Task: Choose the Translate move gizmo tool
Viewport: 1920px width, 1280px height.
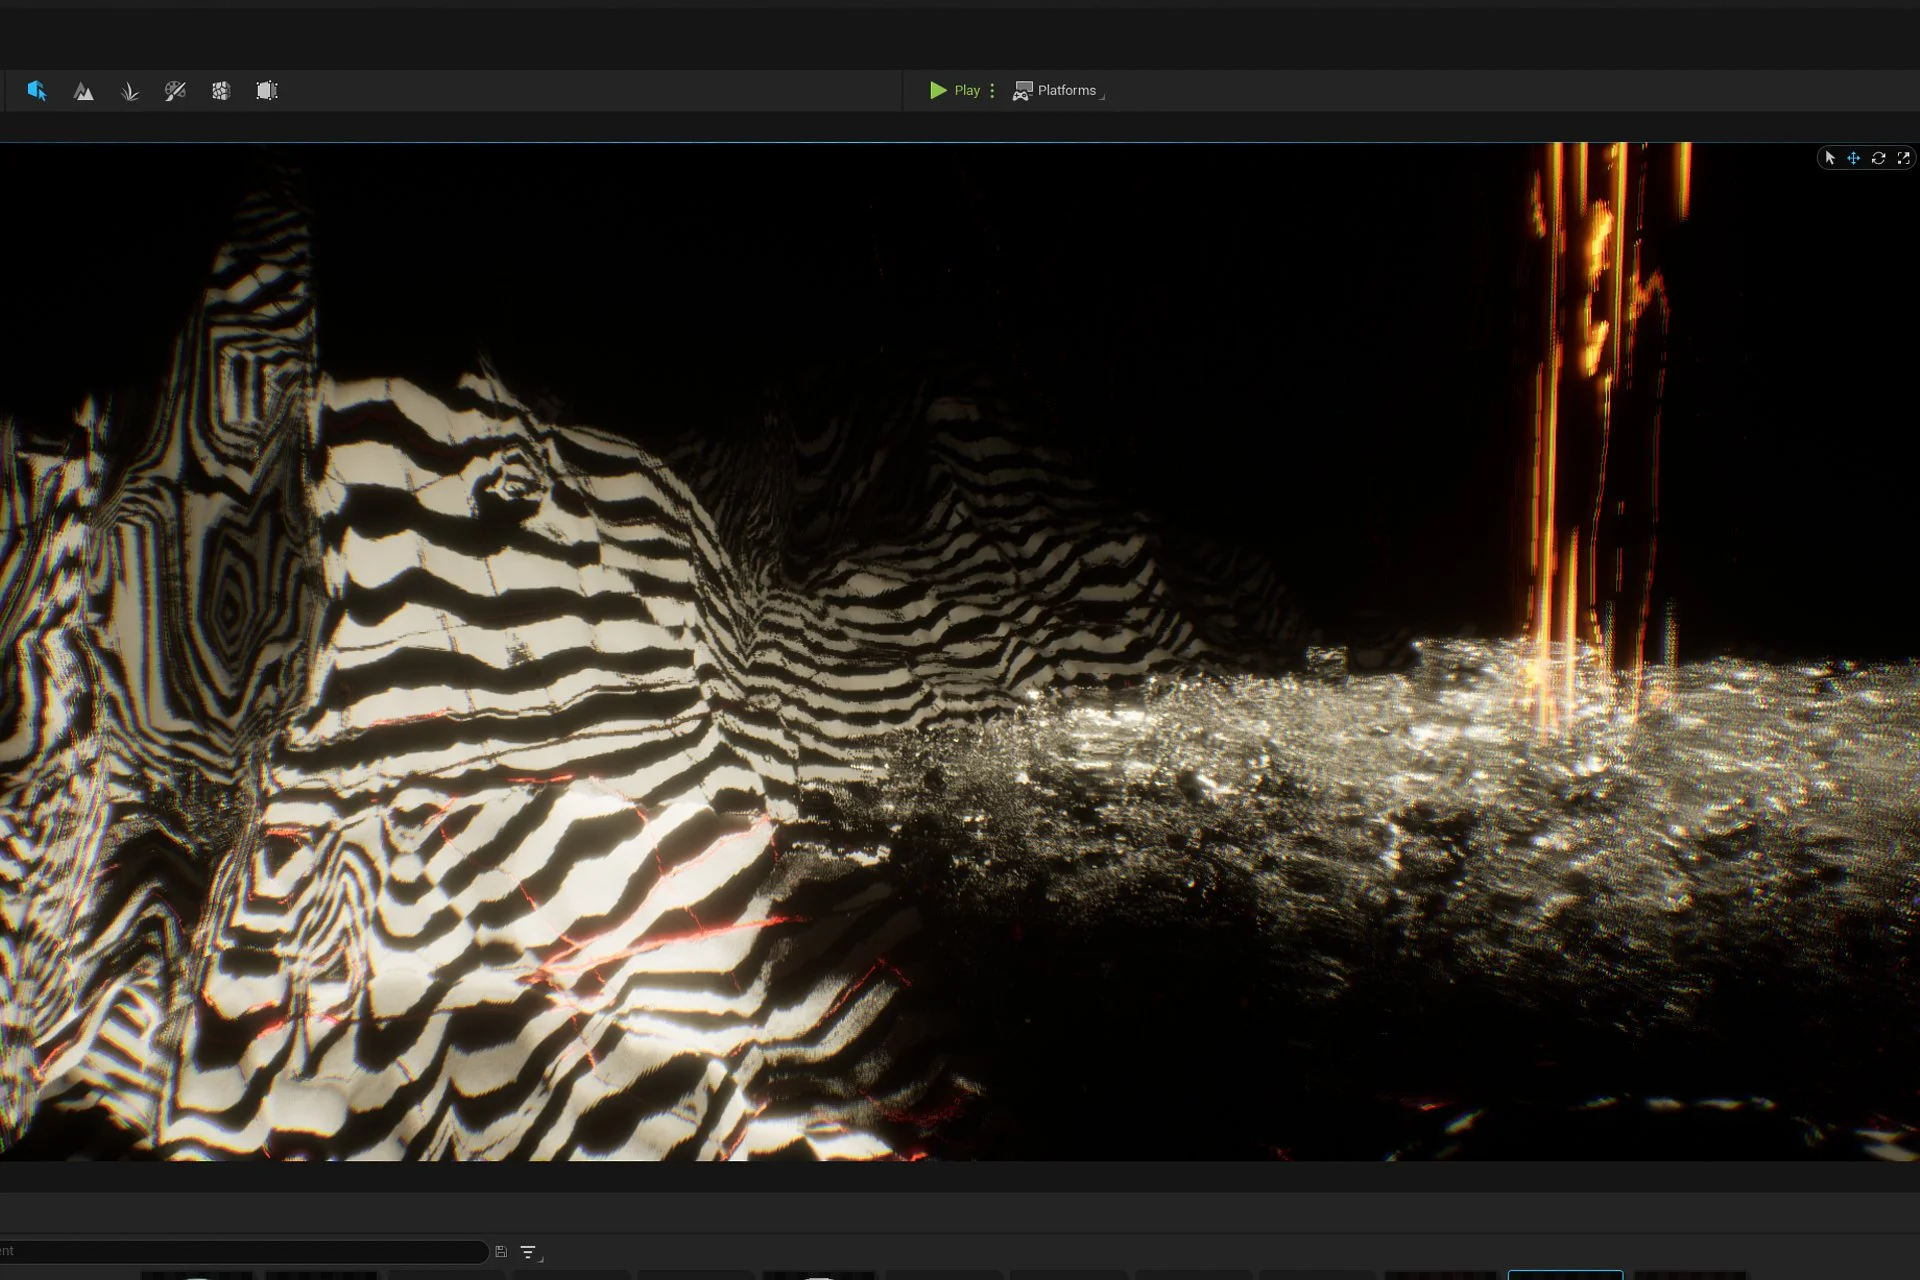Action: coord(1853,158)
